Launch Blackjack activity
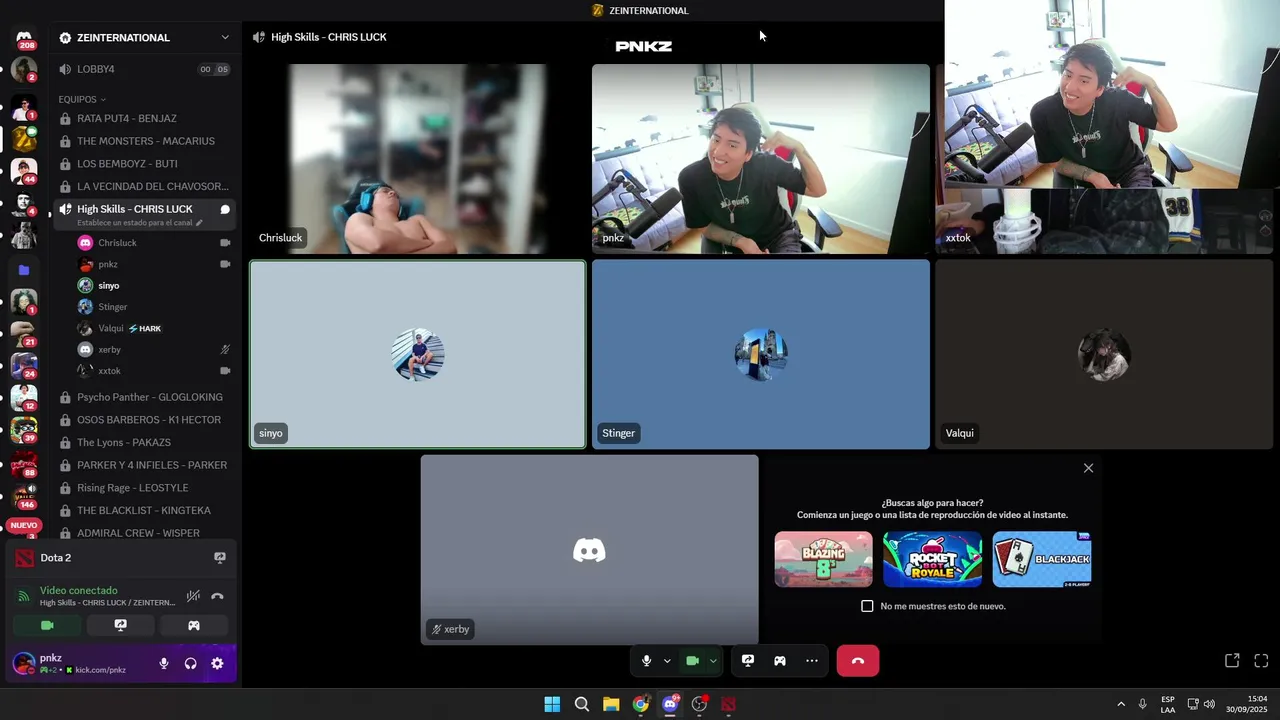Image resolution: width=1280 pixels, height=720 pixels. (1042, 559)
